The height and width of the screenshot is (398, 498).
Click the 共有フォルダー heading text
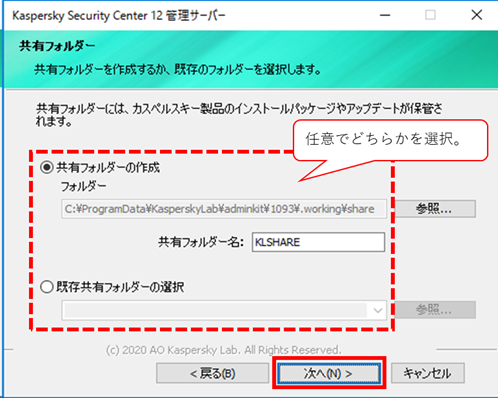pos(57,46)
